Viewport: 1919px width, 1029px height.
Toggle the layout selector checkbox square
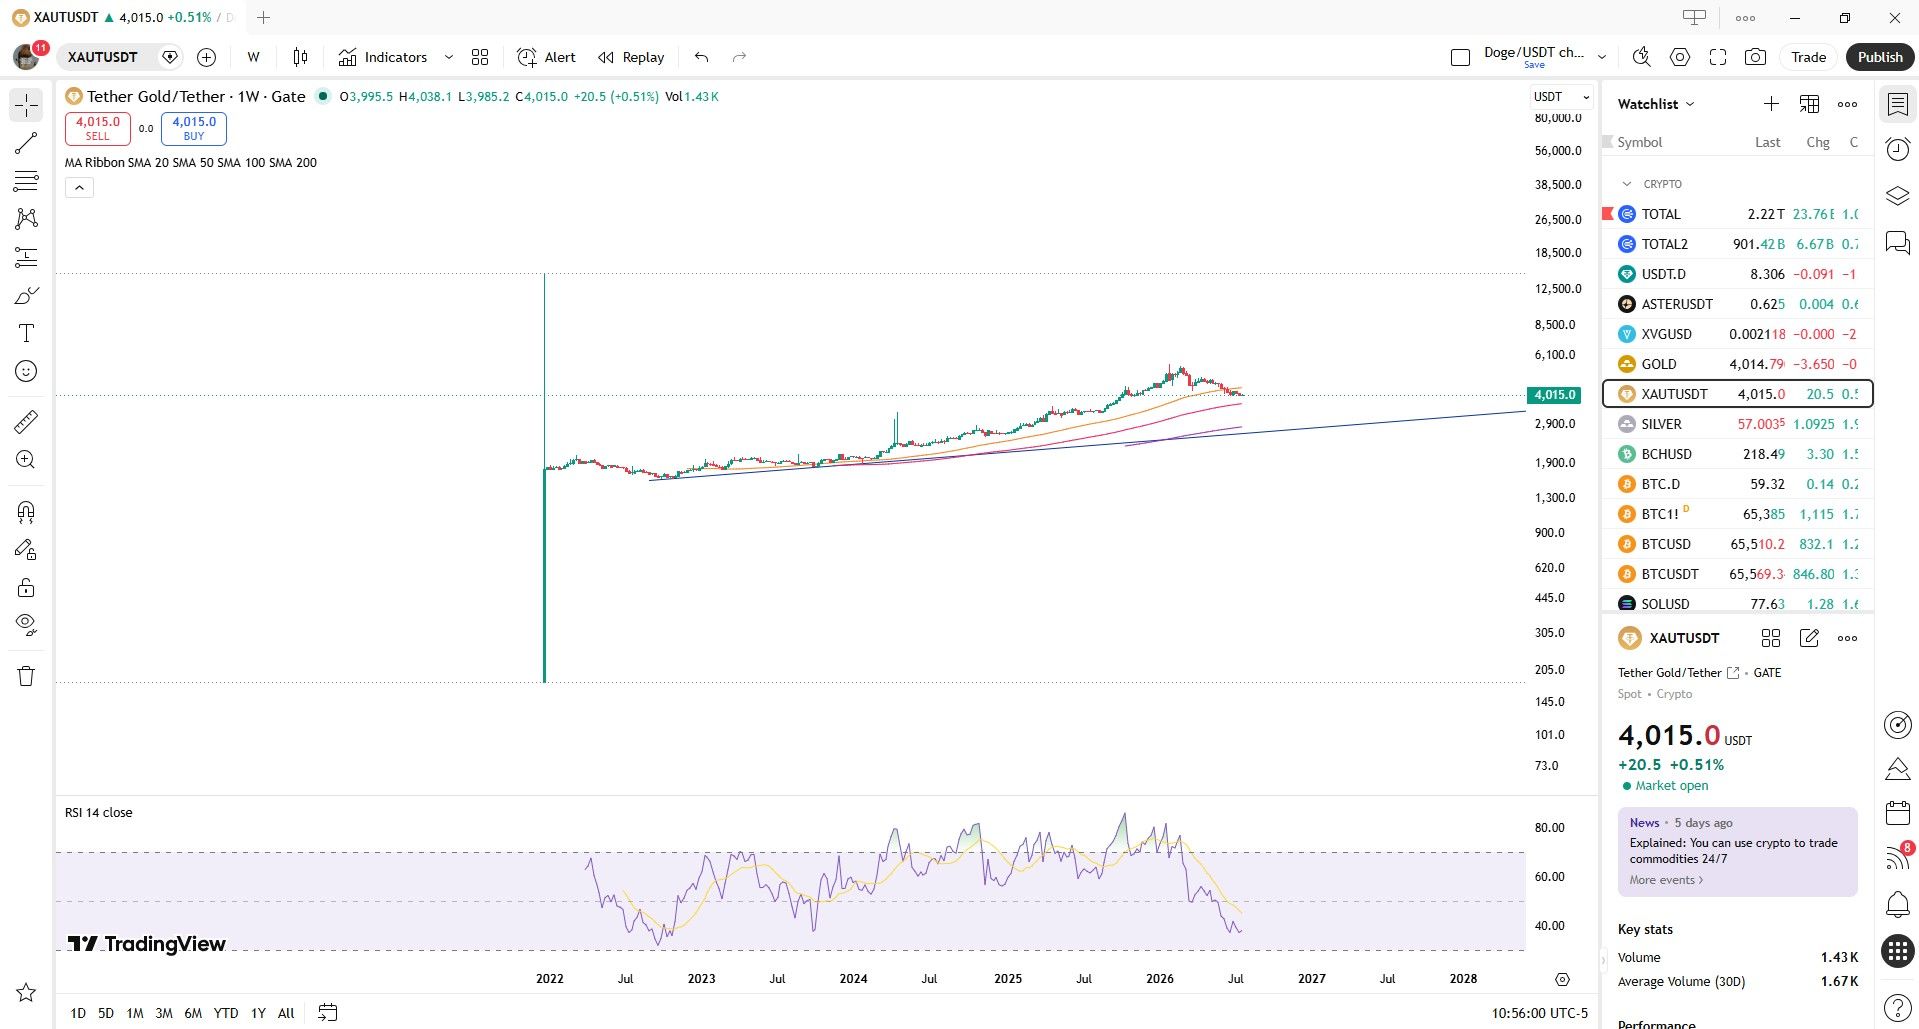(x=1460, y=58)
